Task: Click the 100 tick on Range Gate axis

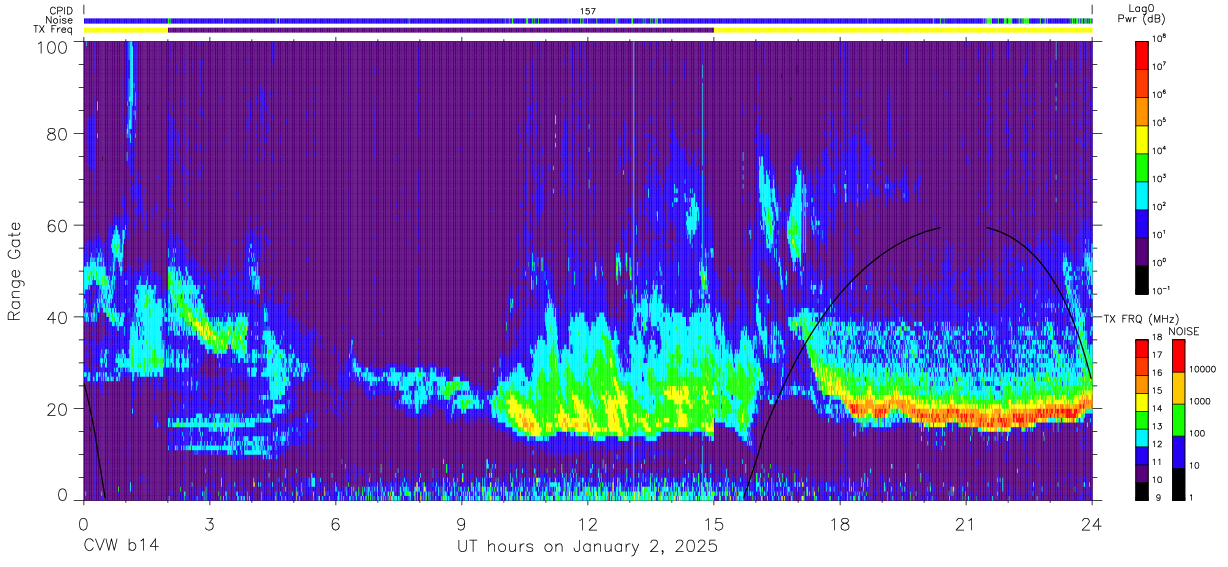Action: click(53, 47)
